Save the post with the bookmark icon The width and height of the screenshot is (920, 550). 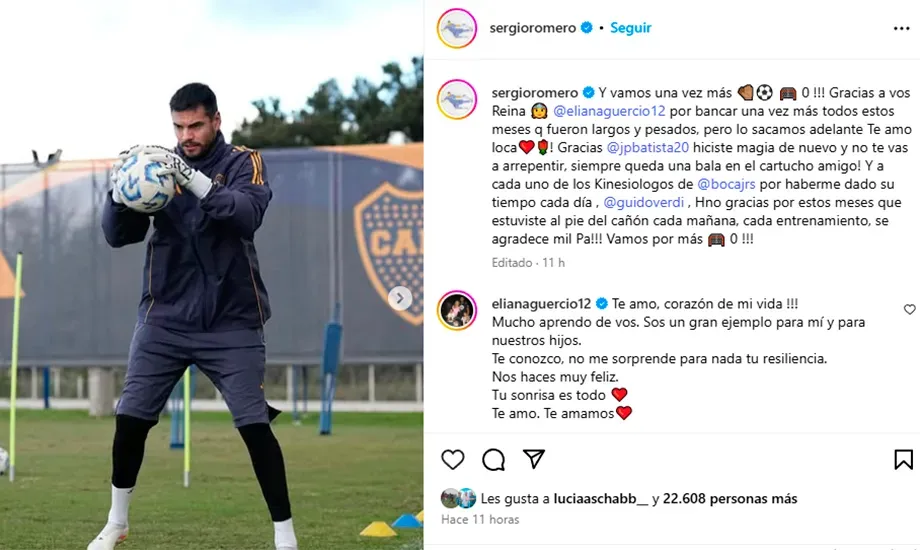point(904,460)
